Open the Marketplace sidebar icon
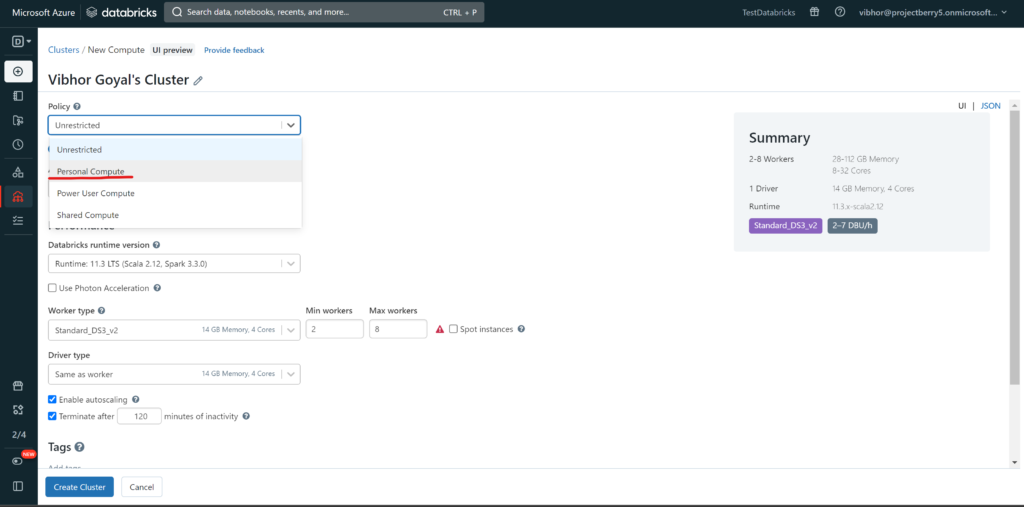The width and height of the screenshot is (1024, 507). point(18,385)
